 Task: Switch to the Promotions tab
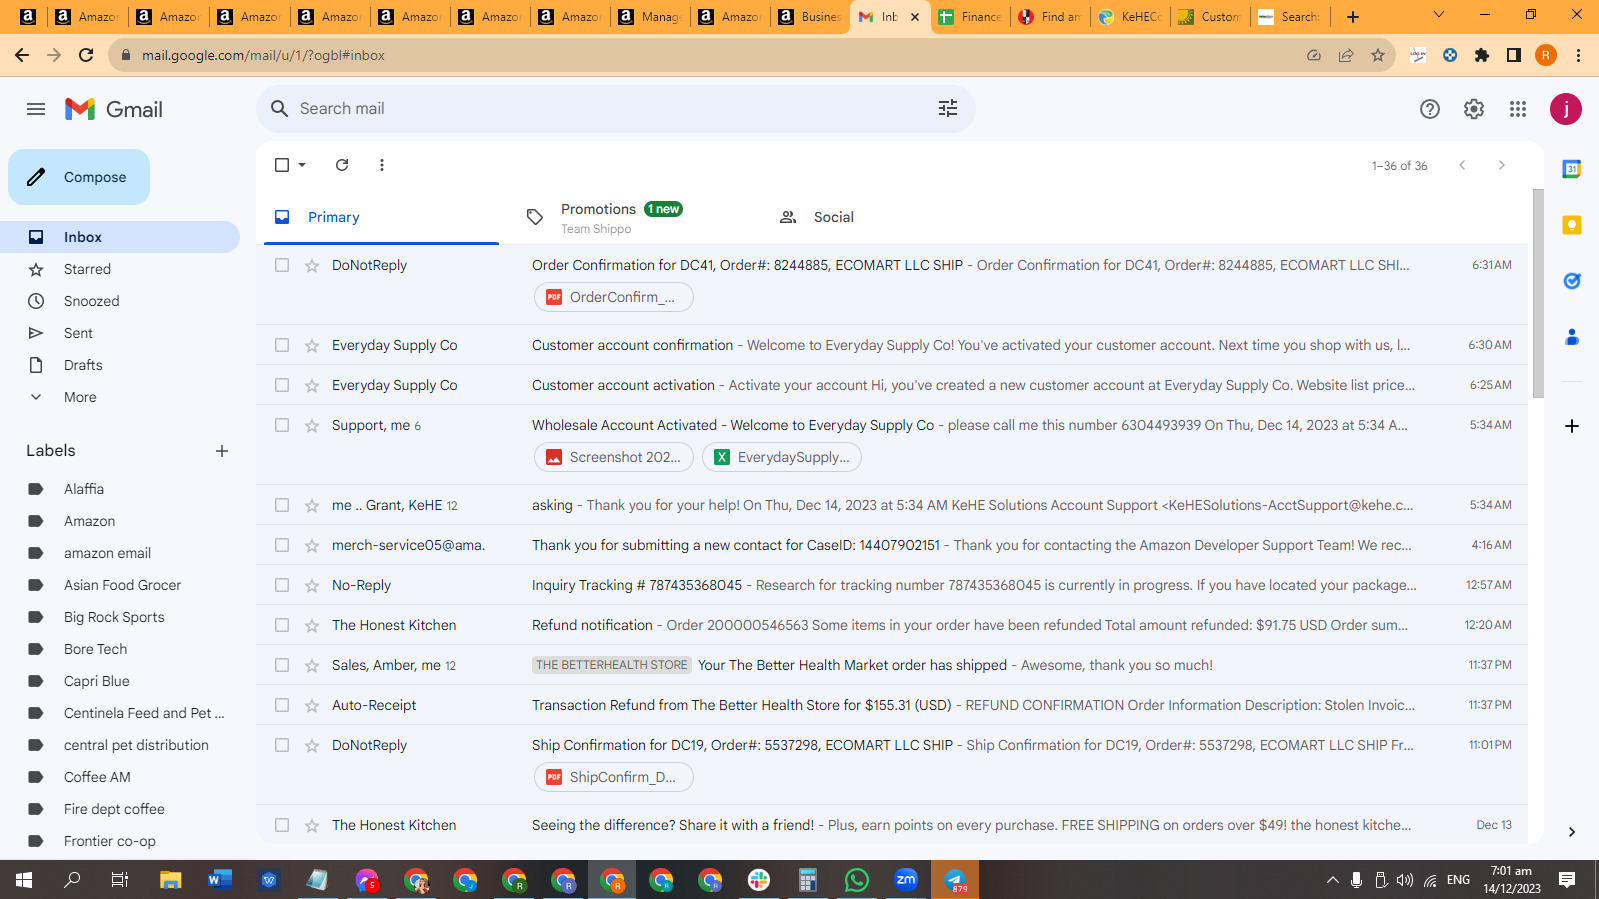(x=634, y=217)
